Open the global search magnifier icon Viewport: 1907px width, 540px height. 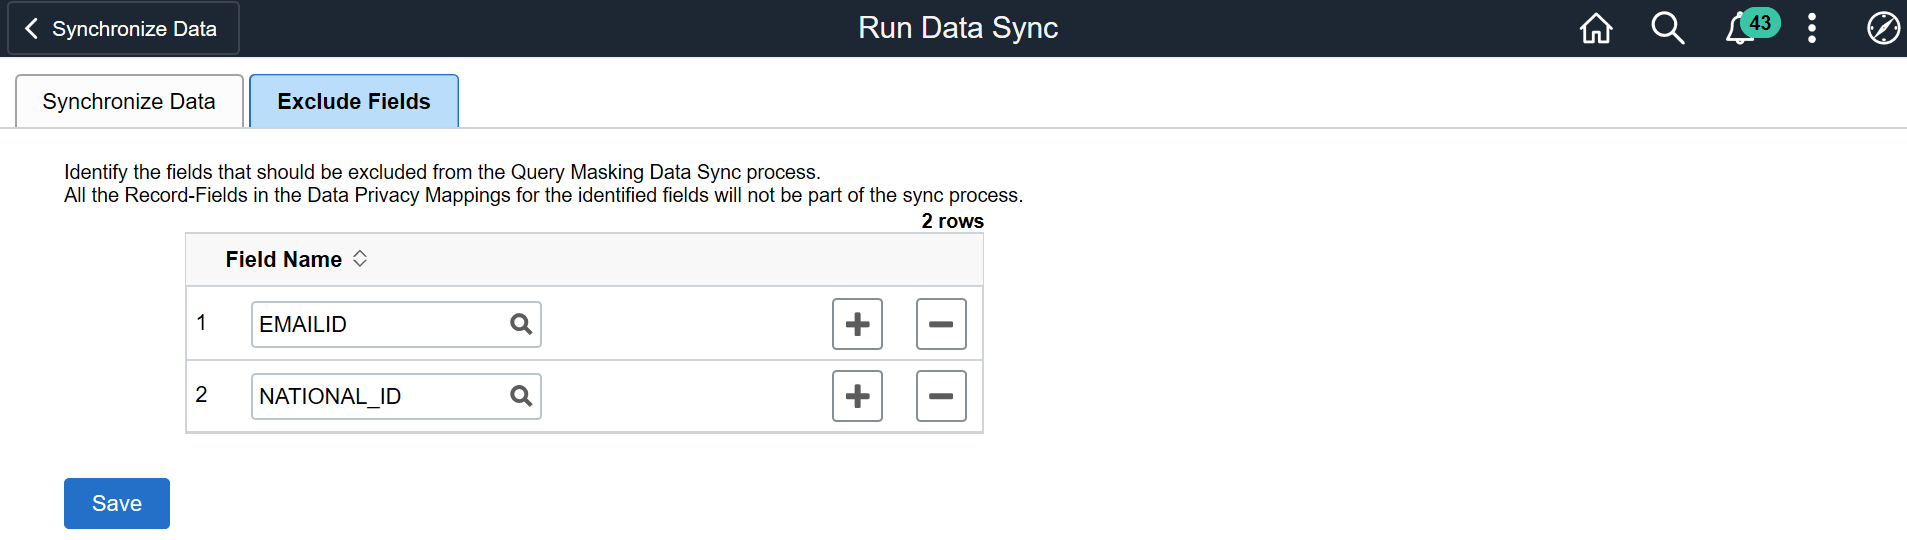coord(1667,28)
